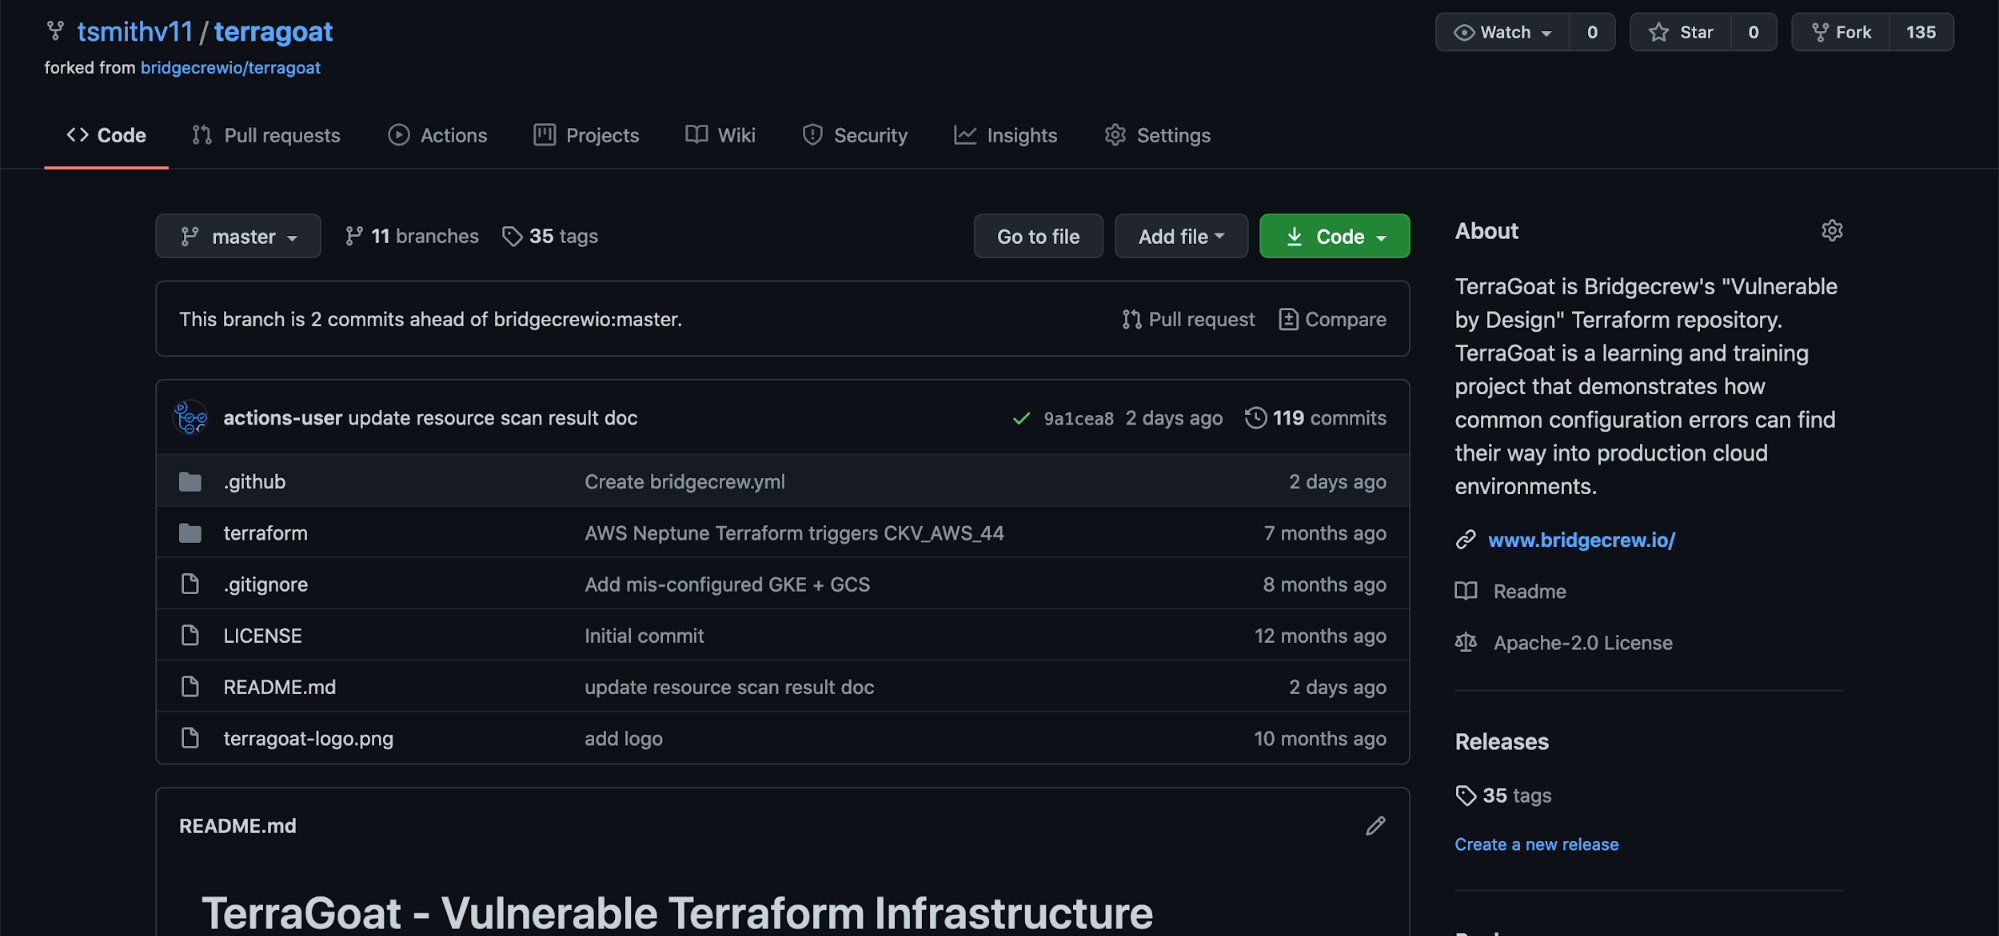Click the .gitignore file icon
Viewport: 1999px width, 936px height.
[x=190, y=584]
